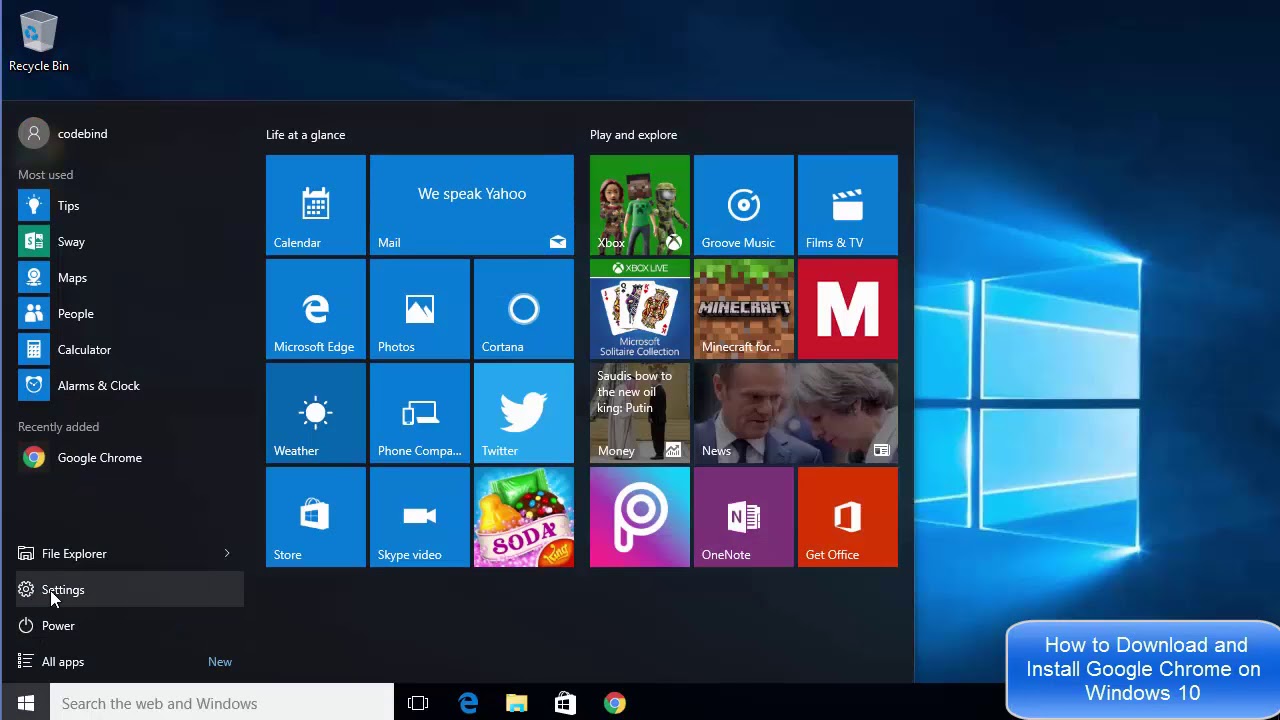The image size is (1280, 720).
Task: Open Groove Music tile
Action: tap(744, 205)
